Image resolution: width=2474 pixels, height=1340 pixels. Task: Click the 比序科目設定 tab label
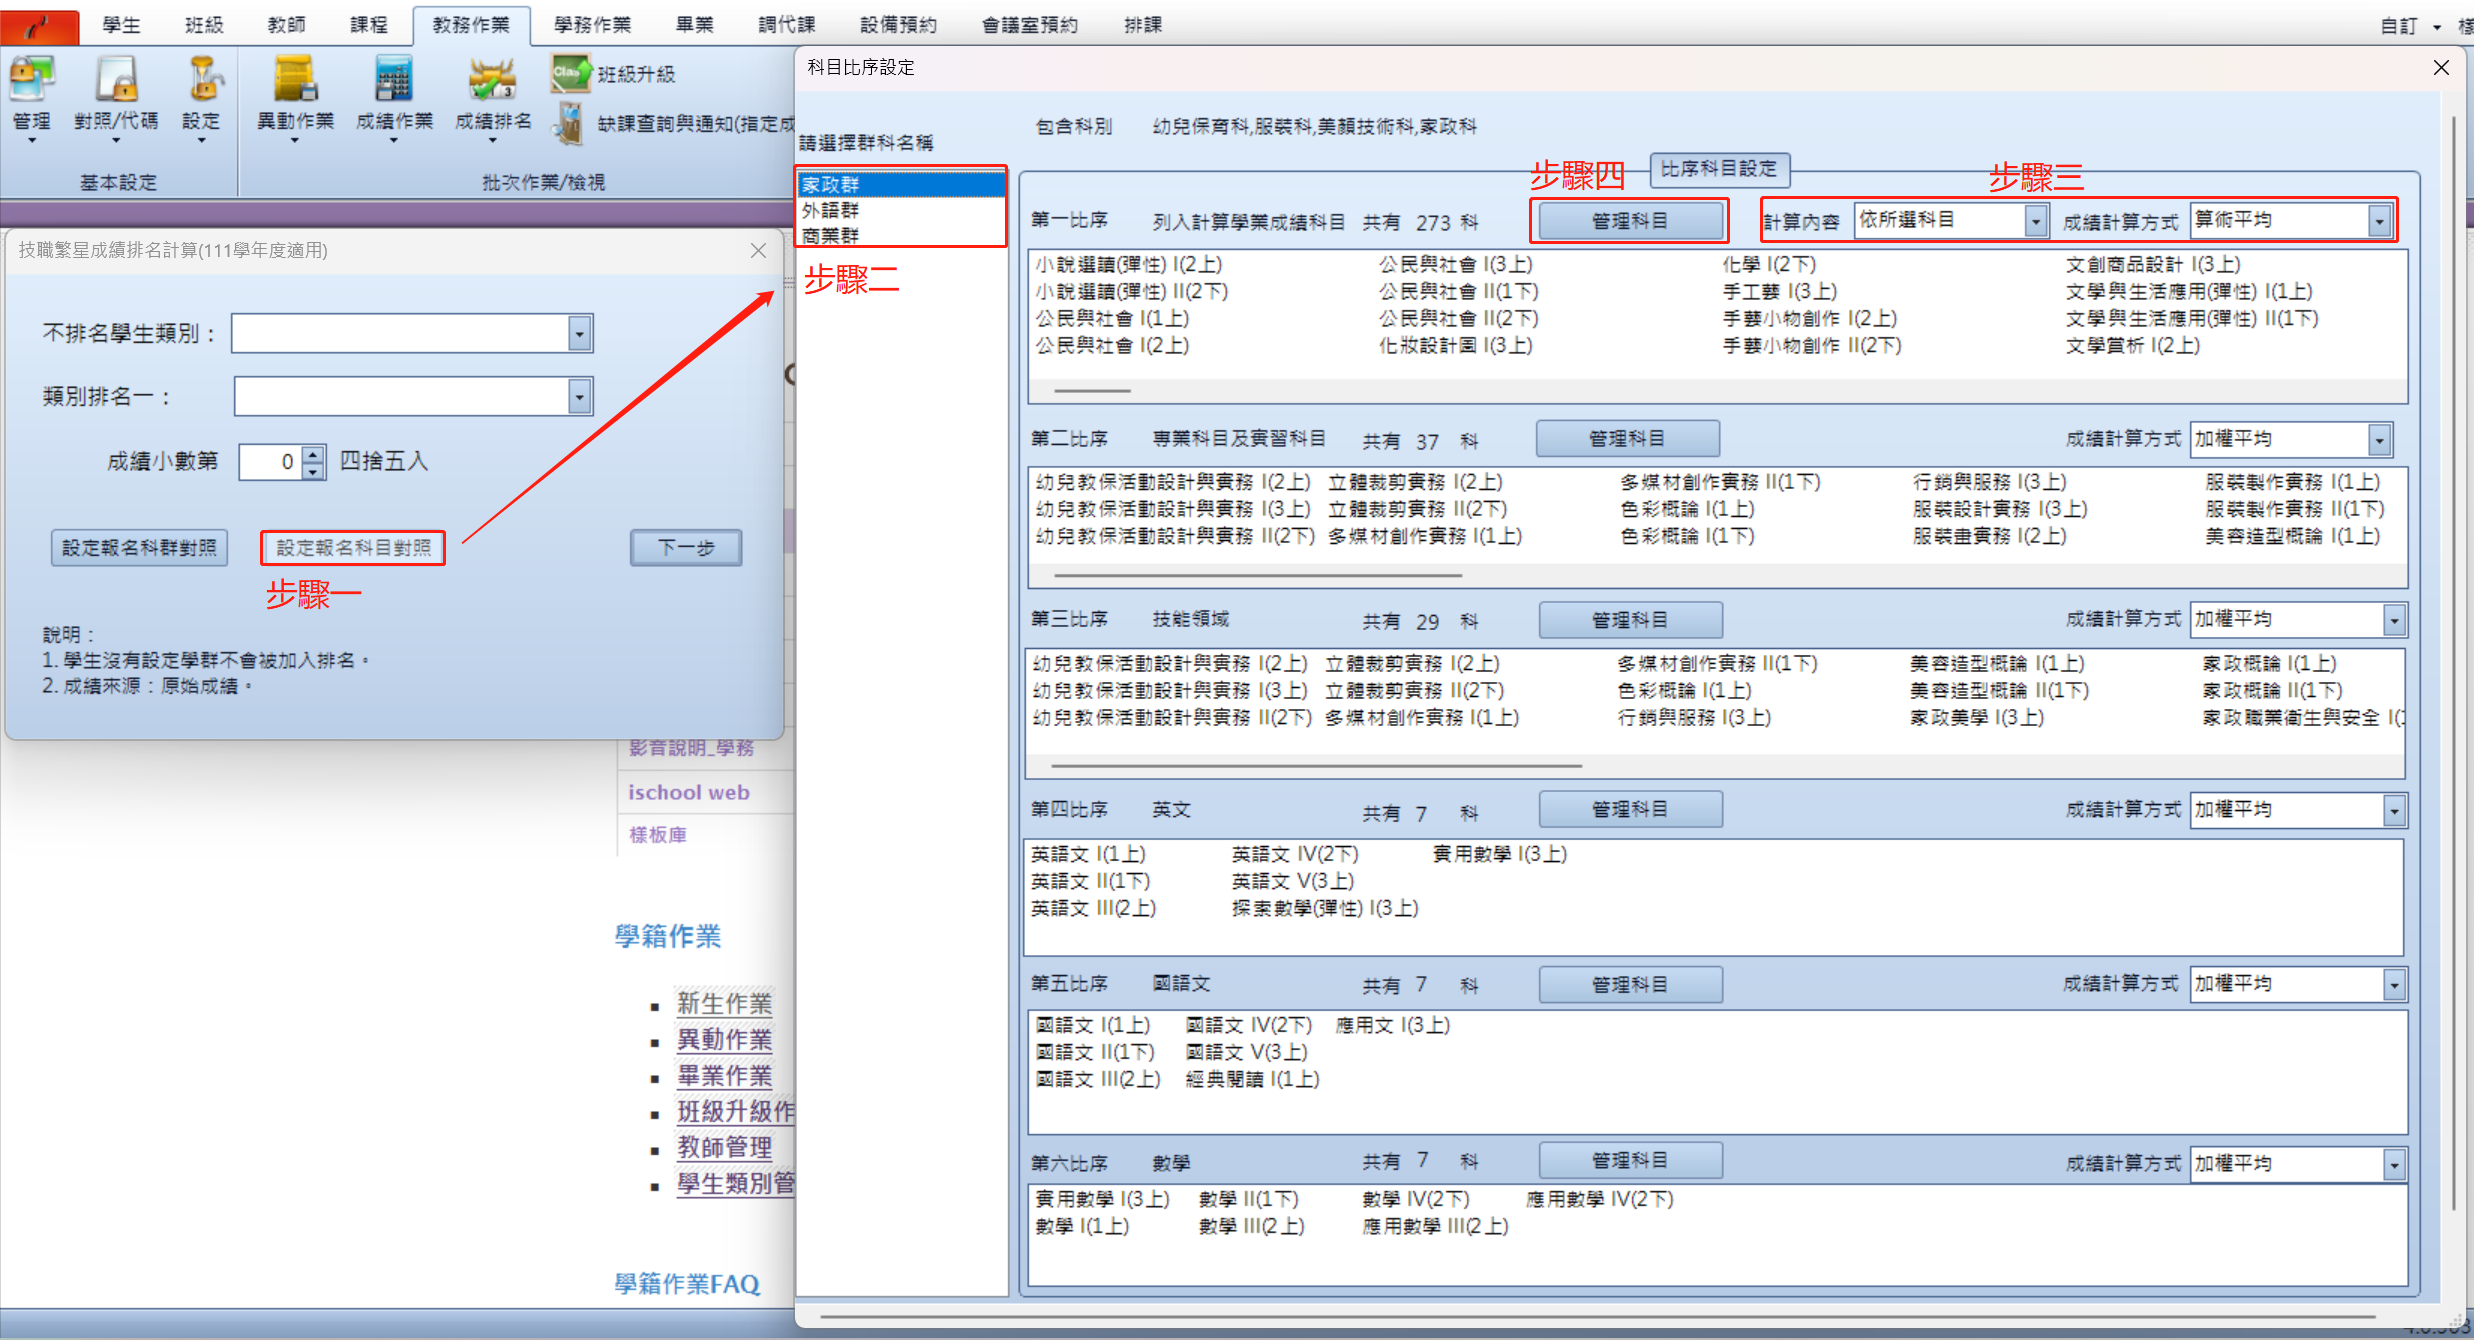(x=1719, y=169)
